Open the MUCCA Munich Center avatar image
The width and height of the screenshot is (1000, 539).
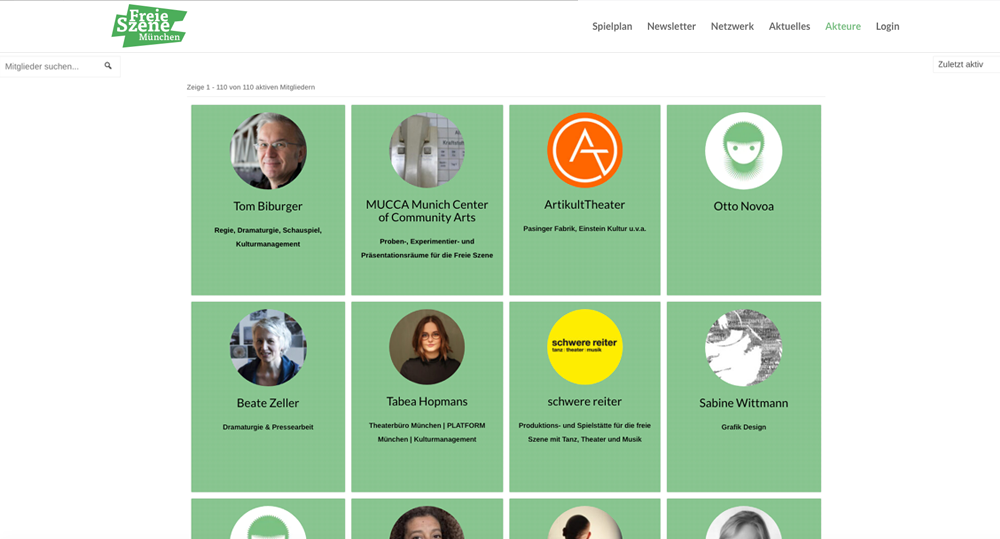pyautogui.click(x=427, y=151)
